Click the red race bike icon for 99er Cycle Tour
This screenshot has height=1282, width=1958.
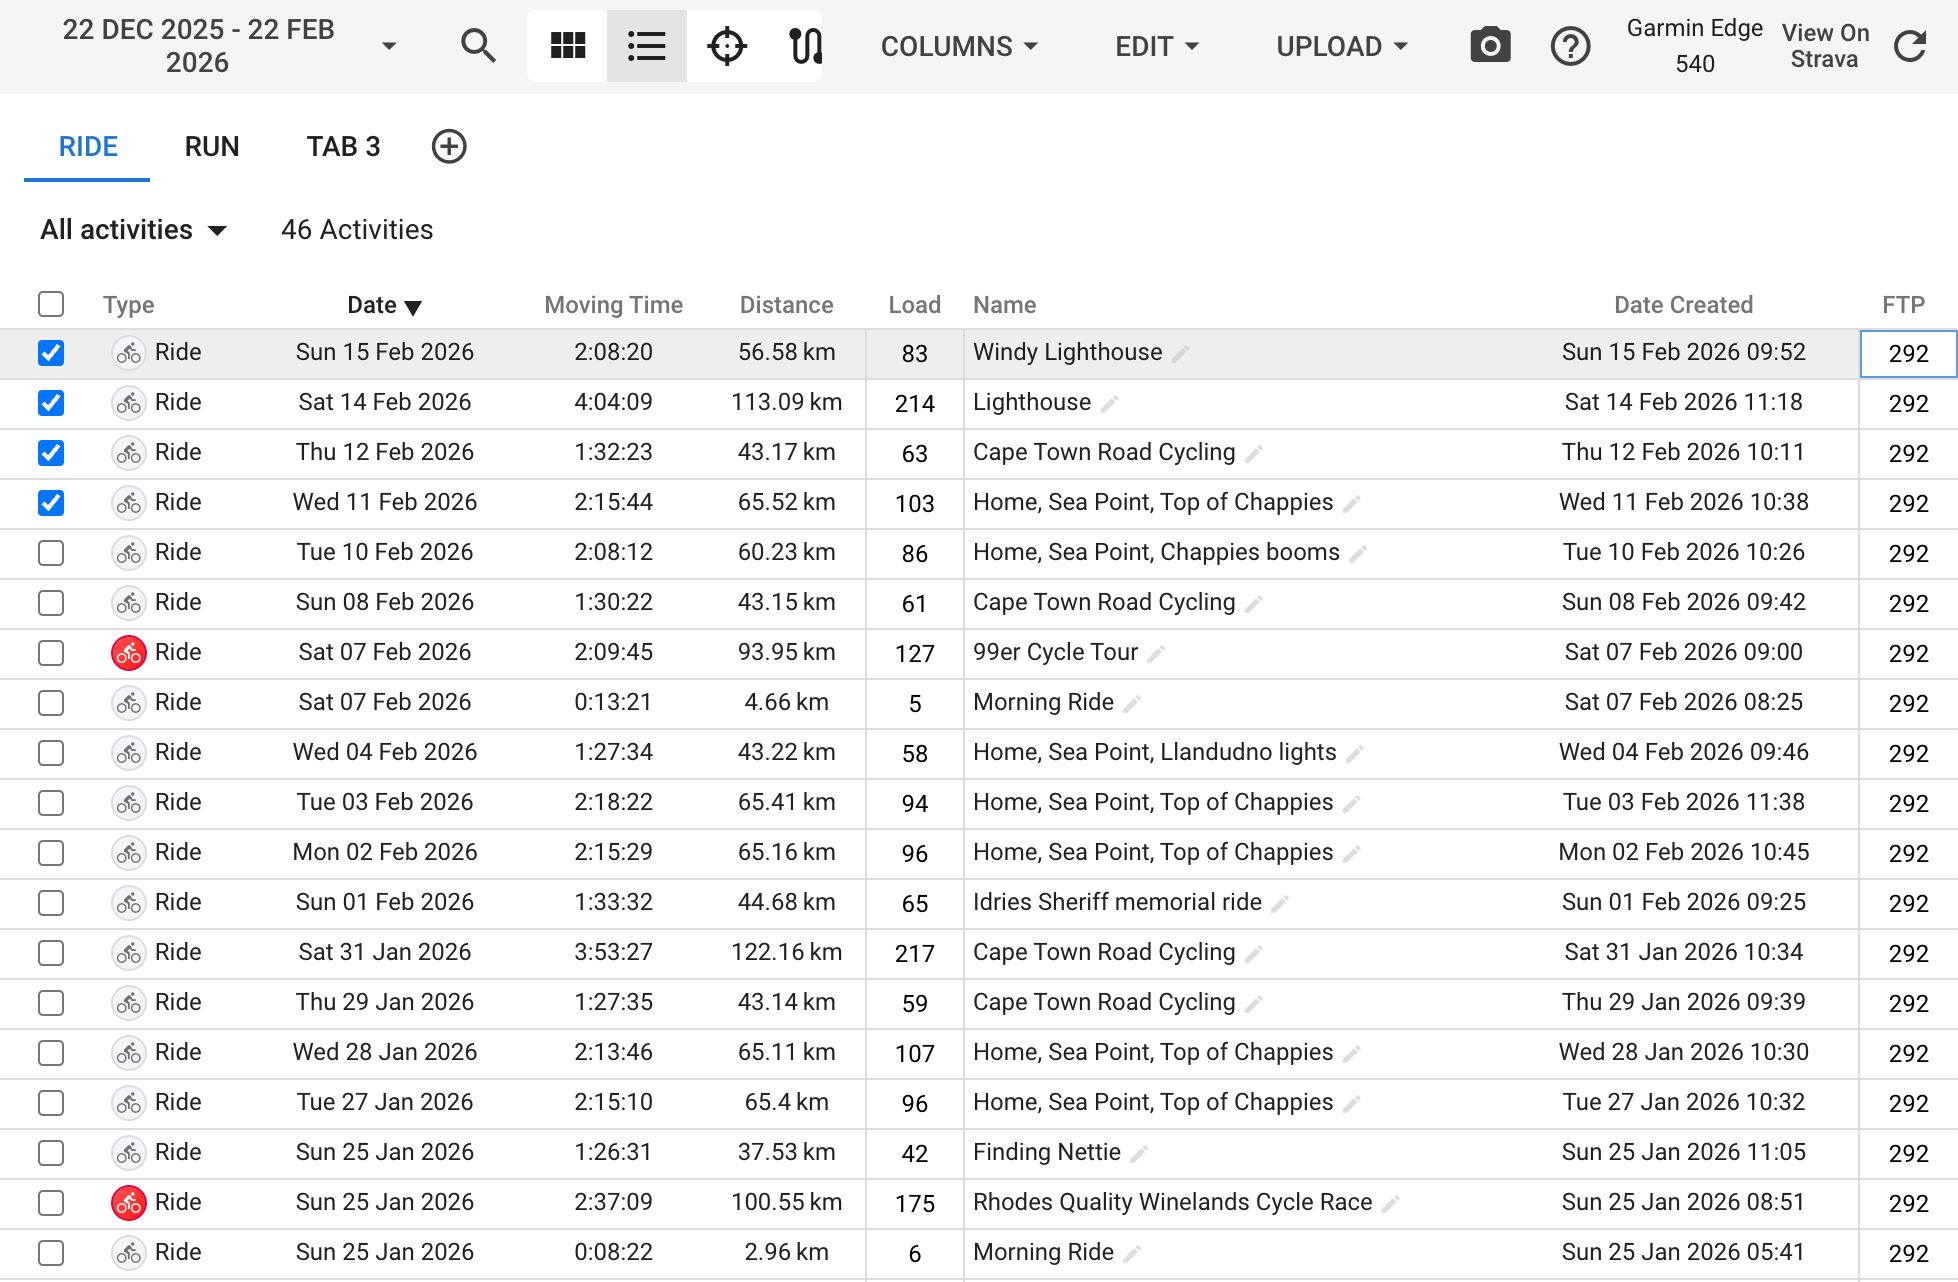pyautogui.click(x=128, y=653)
